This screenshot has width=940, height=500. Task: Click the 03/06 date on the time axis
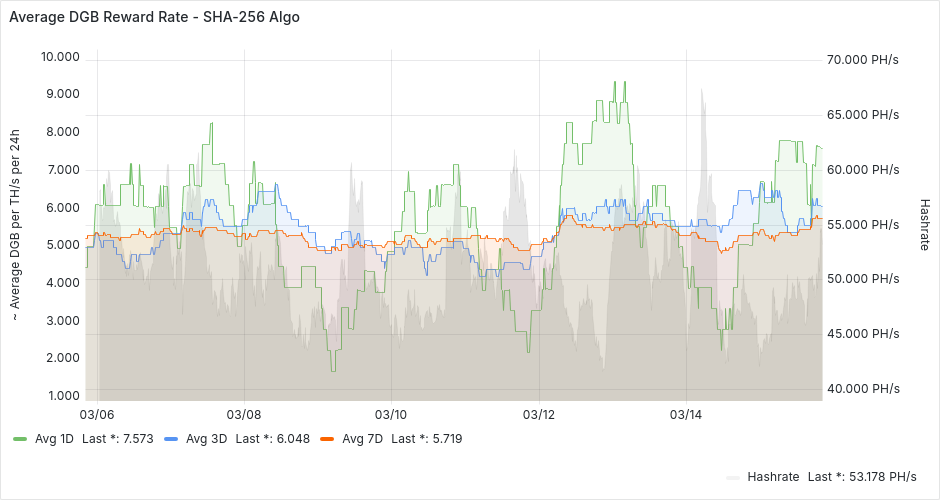click(96, 414)
